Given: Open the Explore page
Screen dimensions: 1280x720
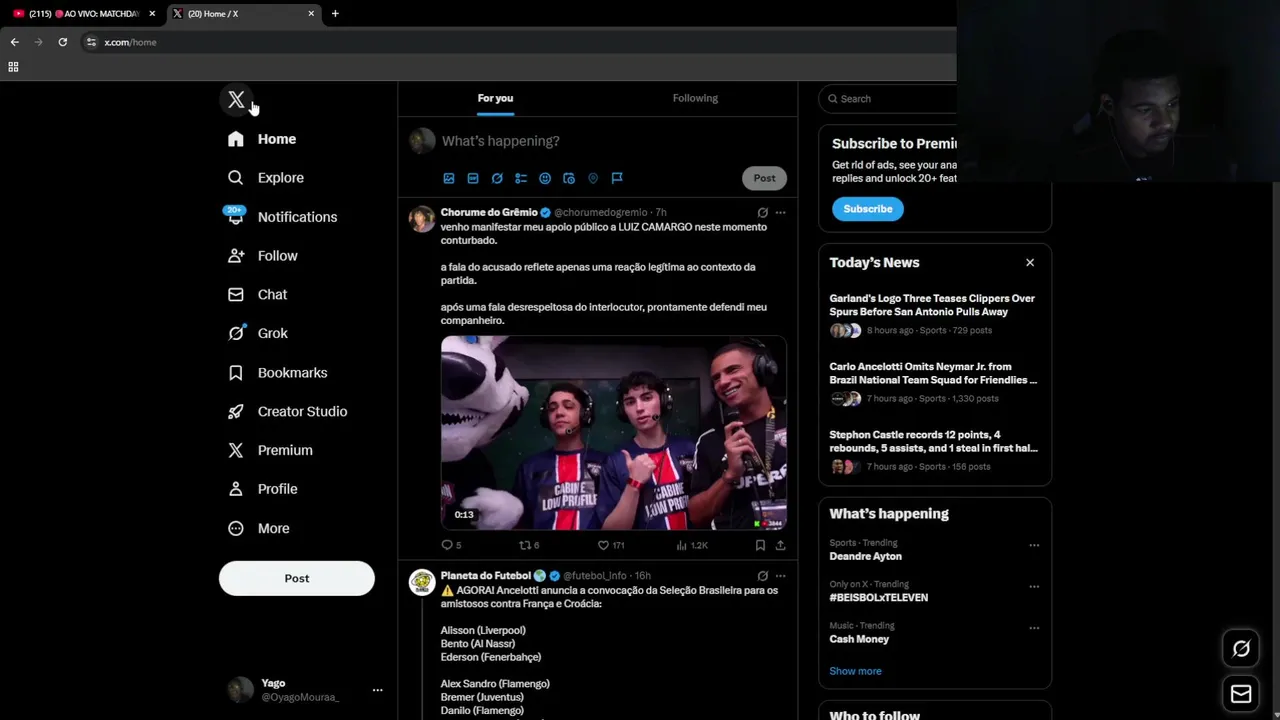Looking at the screenshot, I should coord(266,178).
